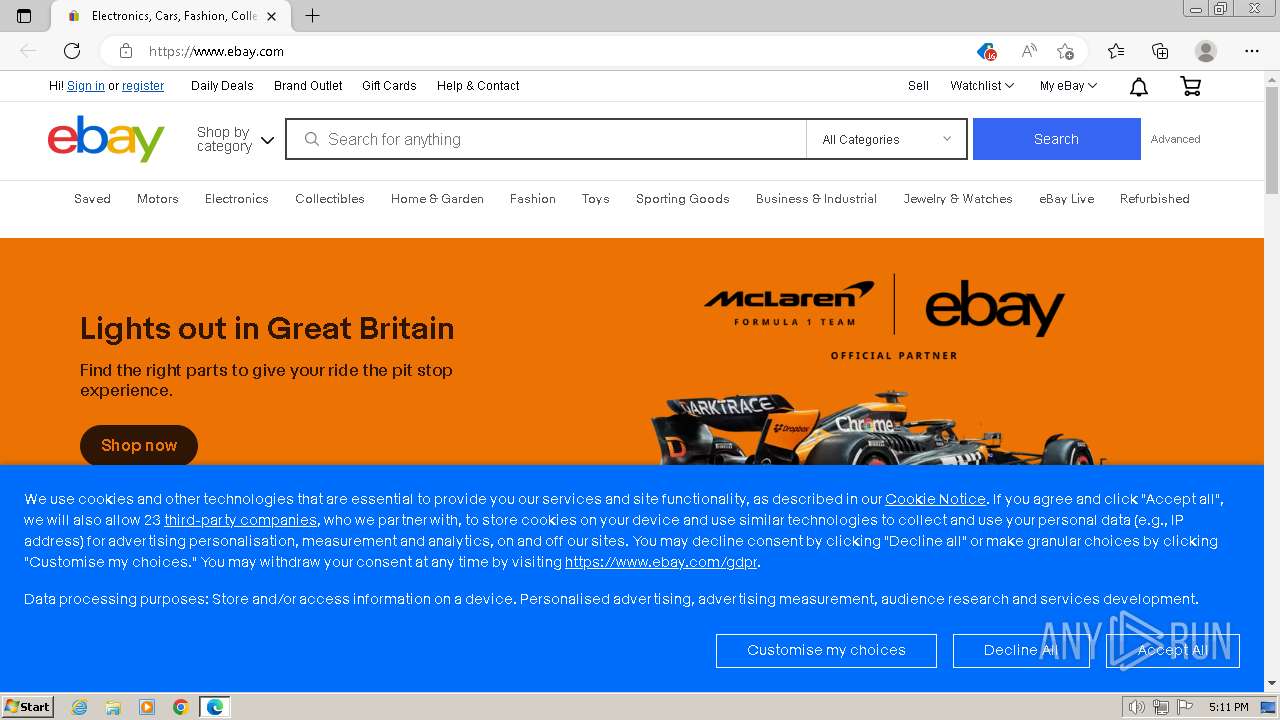Open File Explorer from taskbar

[x=113, y=707]
